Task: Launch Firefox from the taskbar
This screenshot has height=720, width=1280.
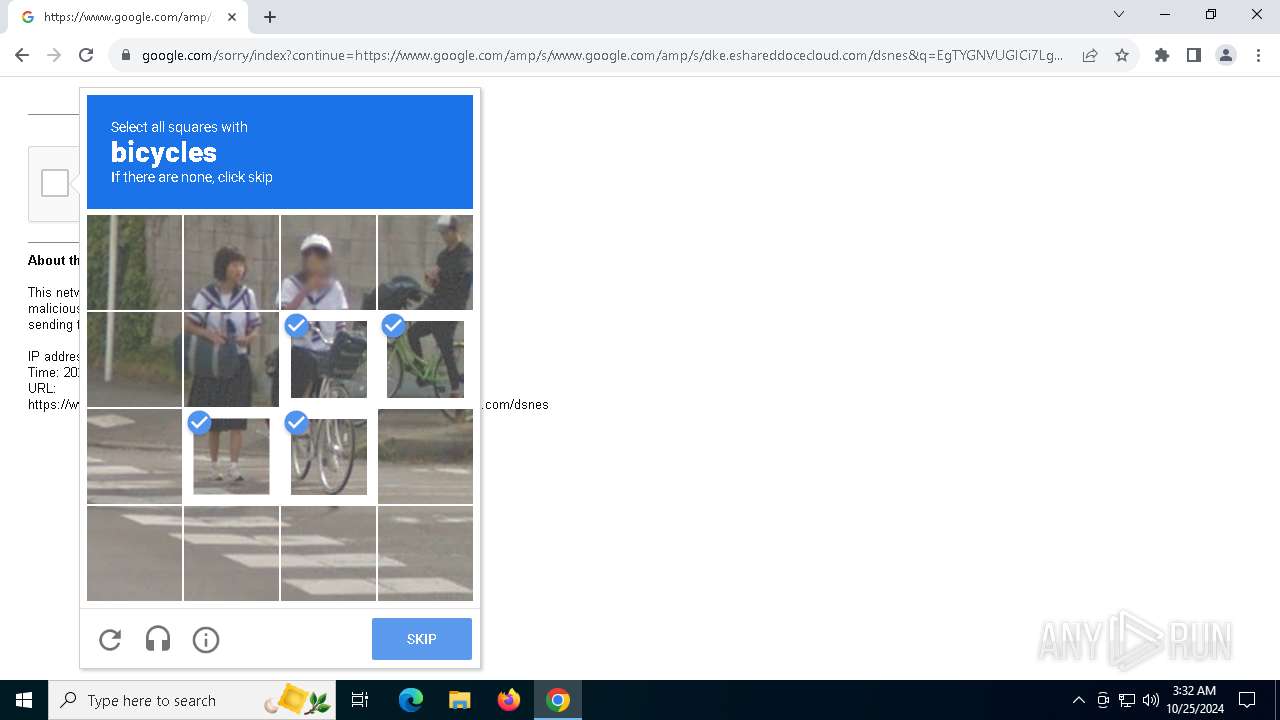Action: [x=509, y=700]
